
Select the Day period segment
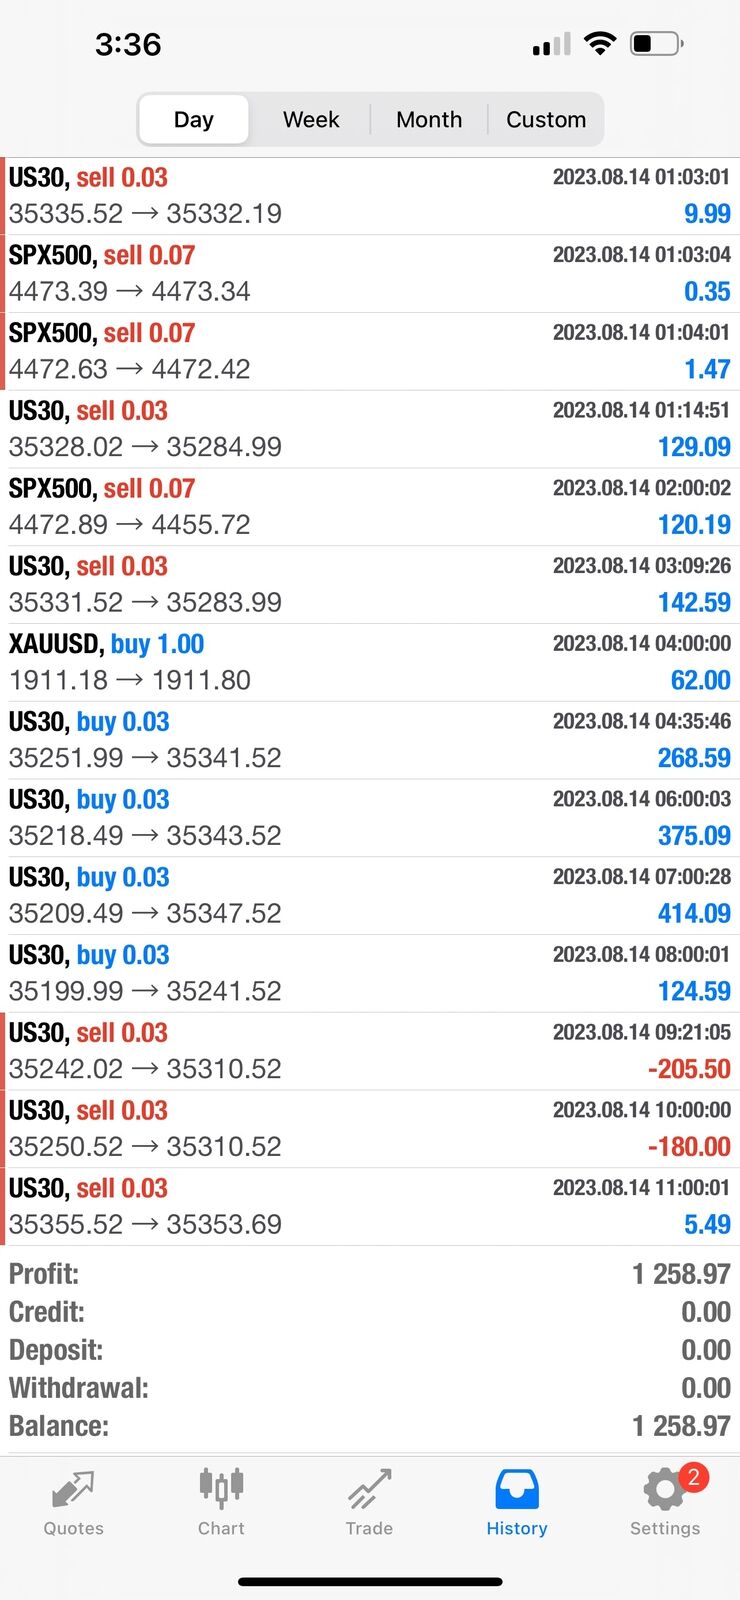[x=193, y=120]
